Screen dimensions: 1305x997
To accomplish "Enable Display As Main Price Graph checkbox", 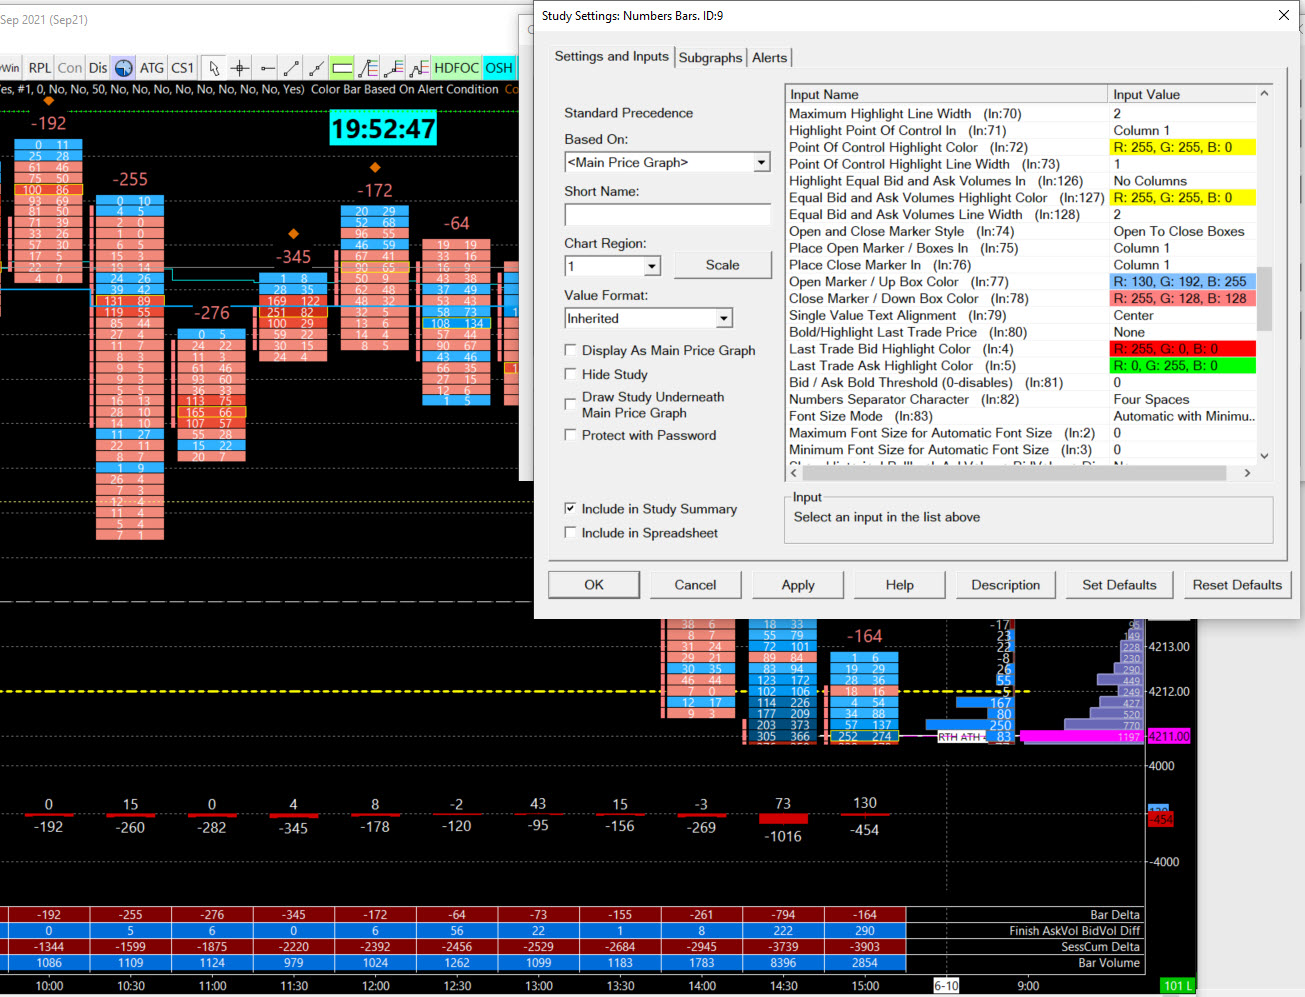I will [571, 350].
